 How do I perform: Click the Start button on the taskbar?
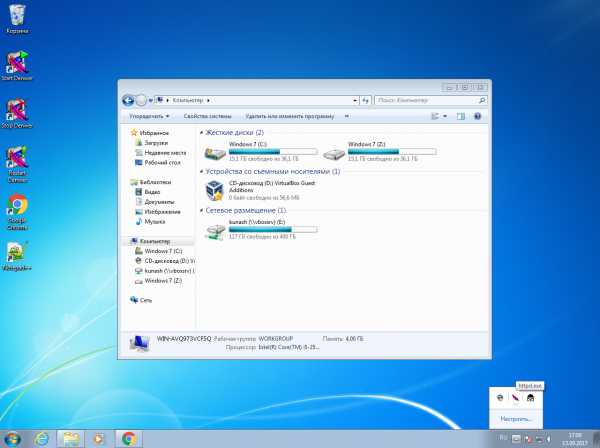(x=12, y=439)
